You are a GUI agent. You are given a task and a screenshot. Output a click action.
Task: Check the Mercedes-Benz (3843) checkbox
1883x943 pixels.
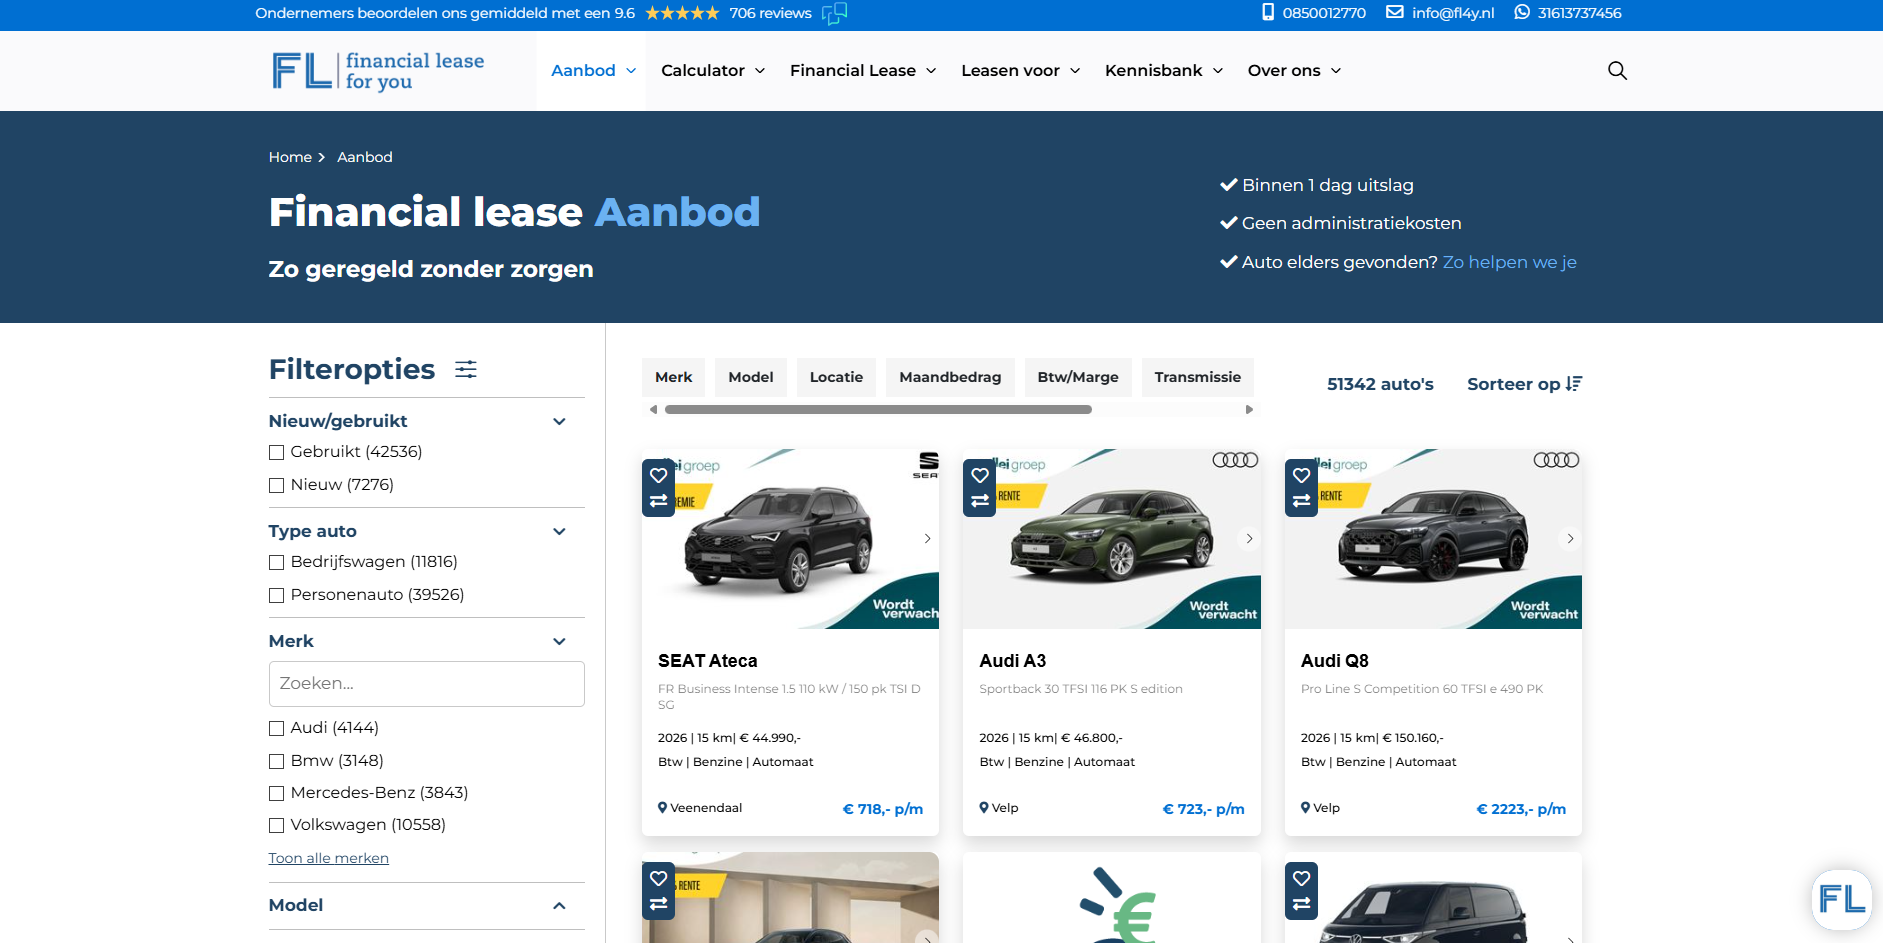(x=276, y=793)
